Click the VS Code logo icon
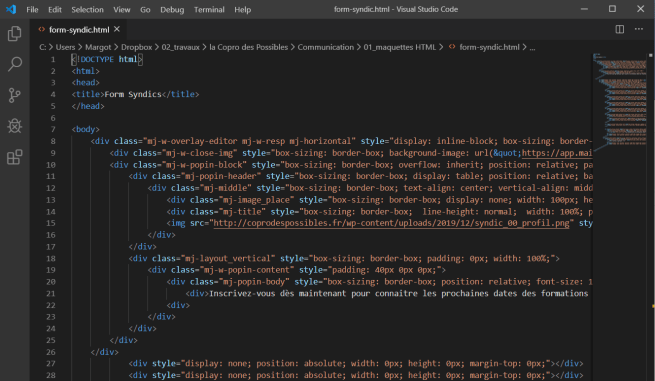 pos(11,9)
